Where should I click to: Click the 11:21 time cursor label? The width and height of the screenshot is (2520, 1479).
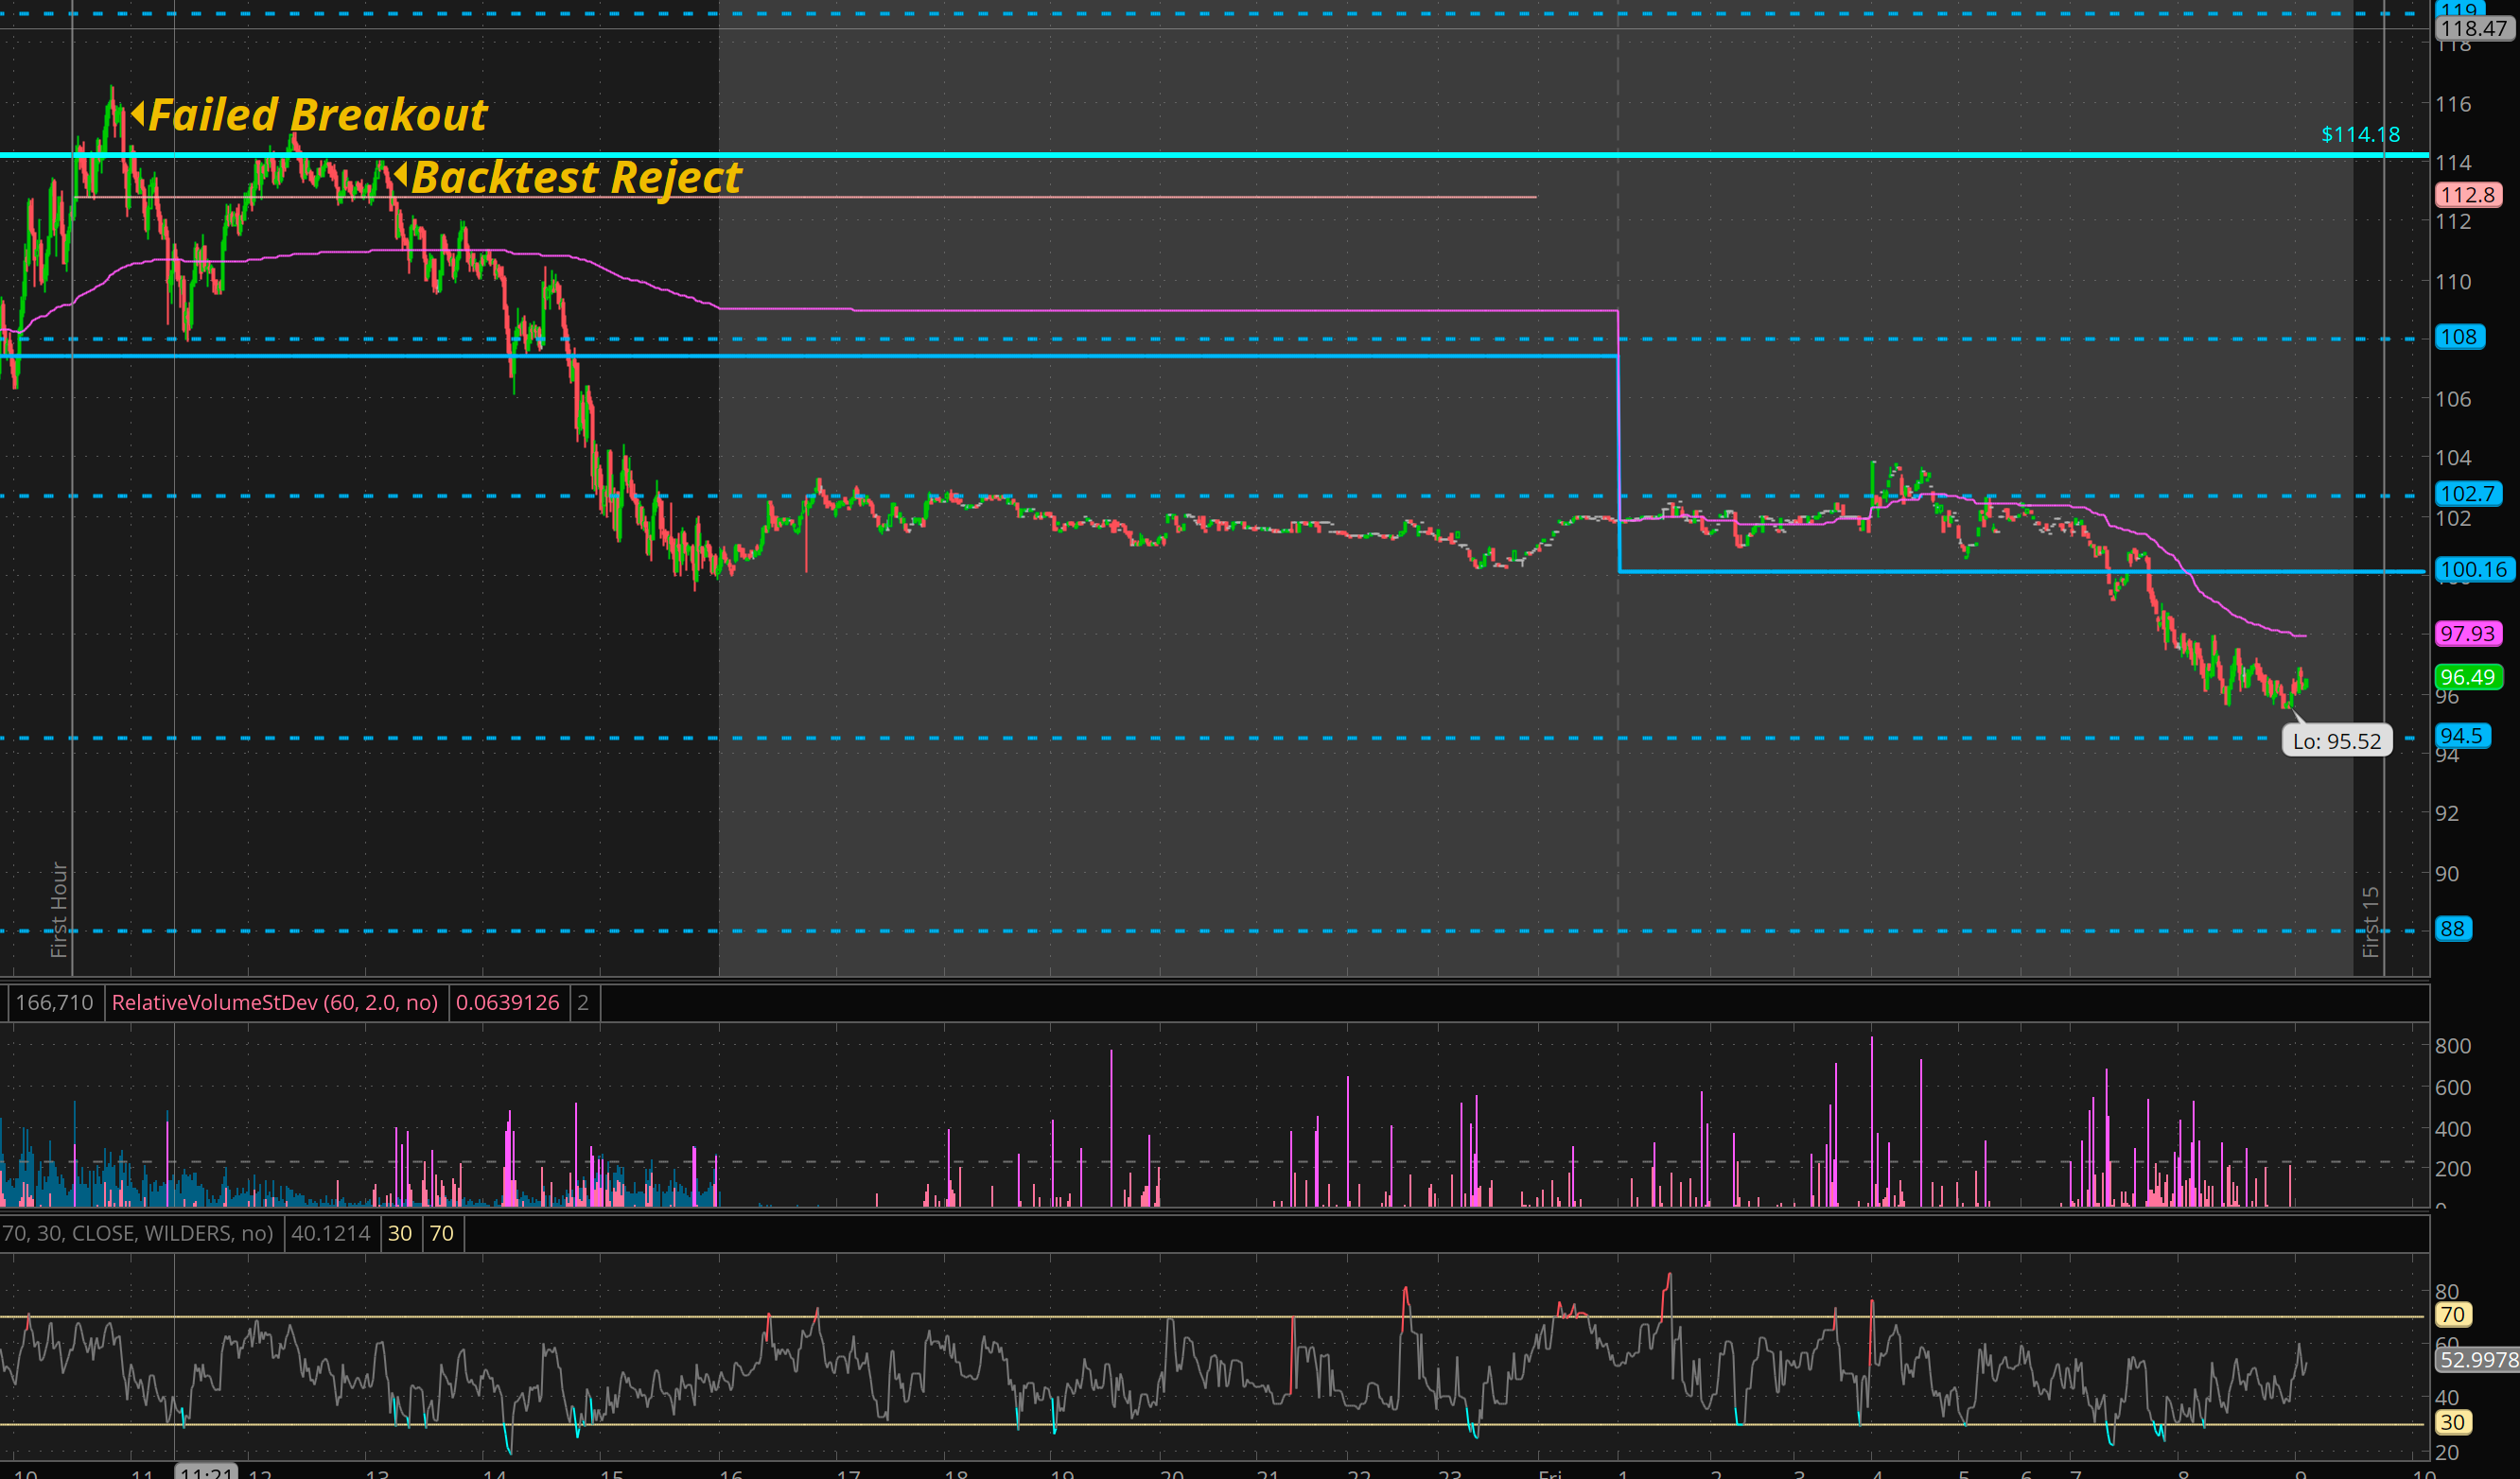point(206,1472)
